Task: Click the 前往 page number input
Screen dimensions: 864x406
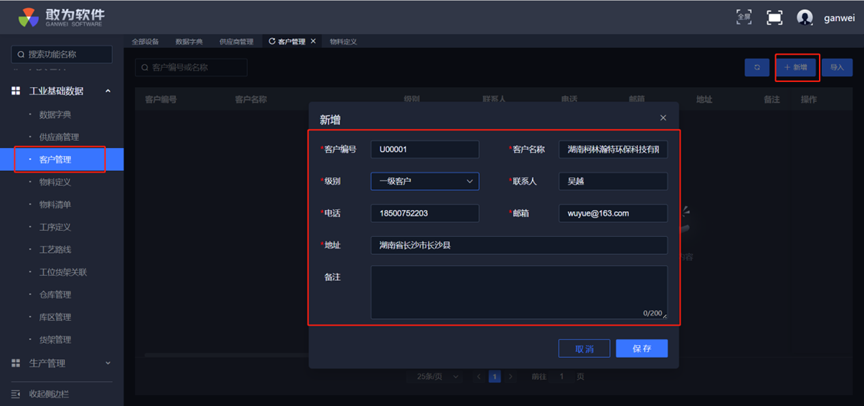Action: pyautogui.click(x=561, y=377)
